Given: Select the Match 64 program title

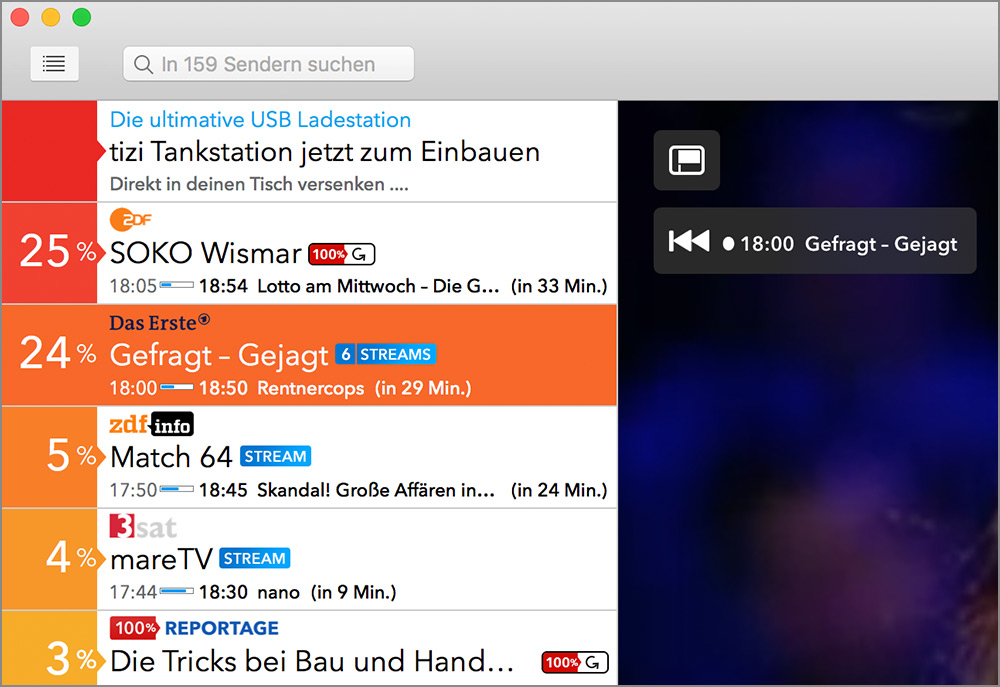Looking at the screenshot, I should (x=171, y=457).
